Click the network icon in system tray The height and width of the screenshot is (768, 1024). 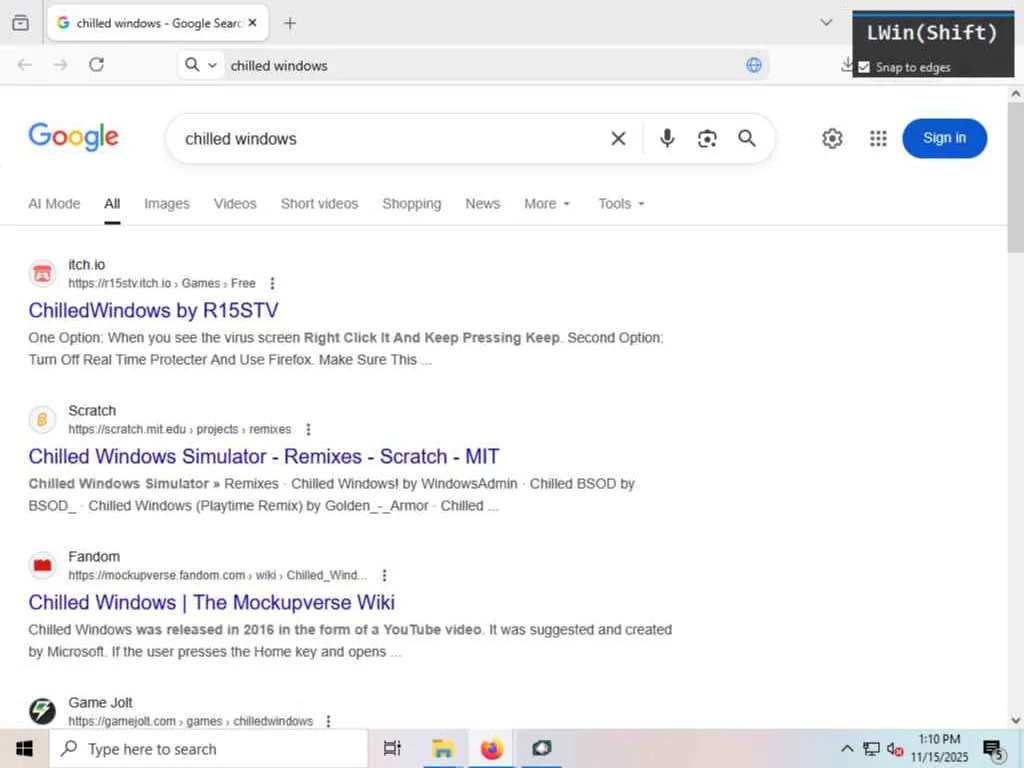(x=871, y=748)
